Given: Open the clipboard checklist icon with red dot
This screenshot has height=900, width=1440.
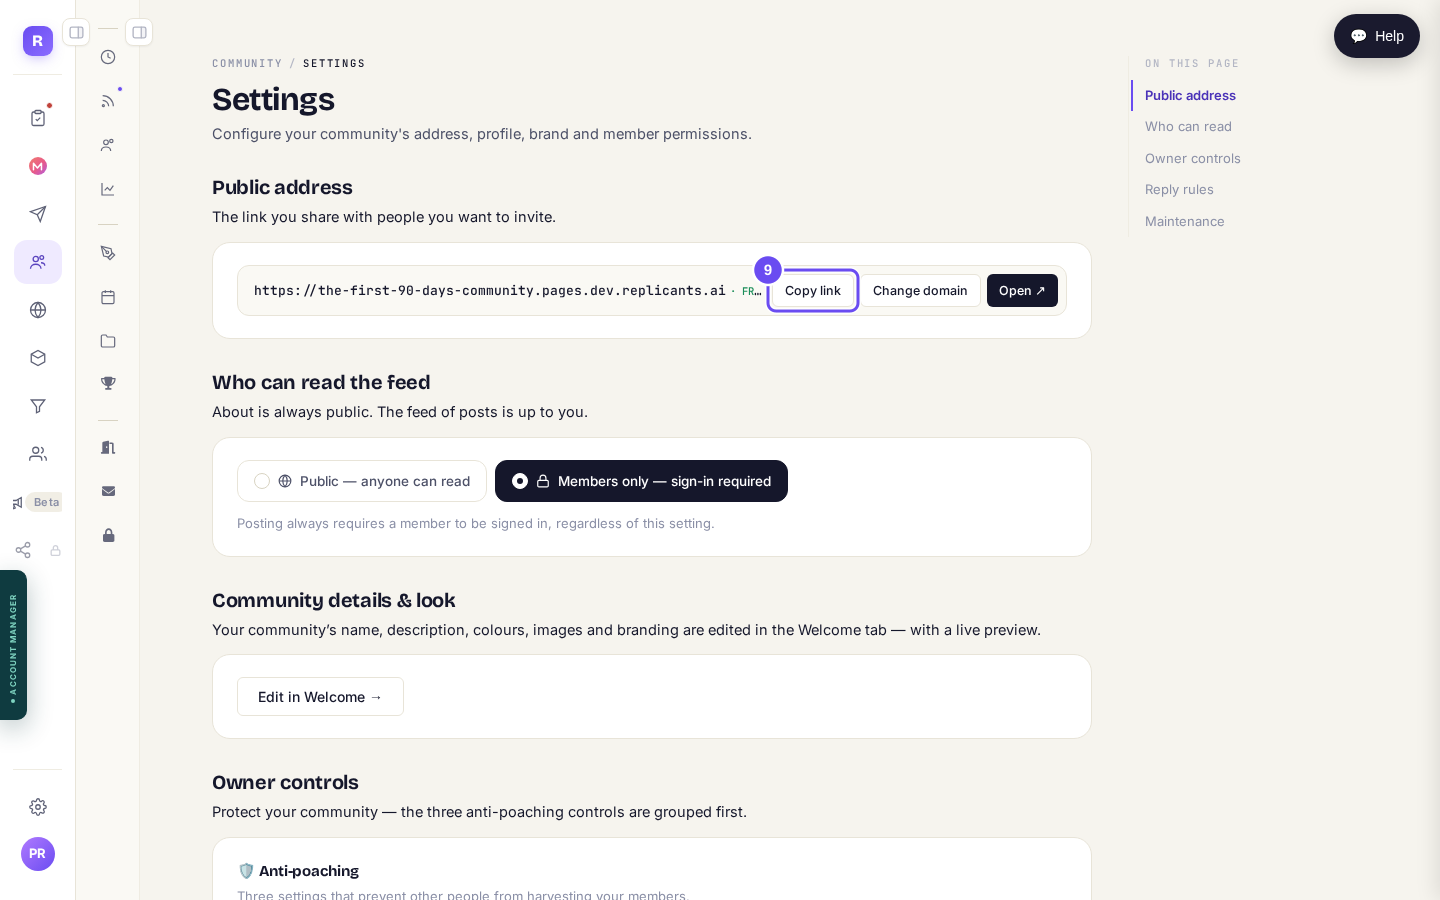Looking at the screenshot, I should click(38, 118).
